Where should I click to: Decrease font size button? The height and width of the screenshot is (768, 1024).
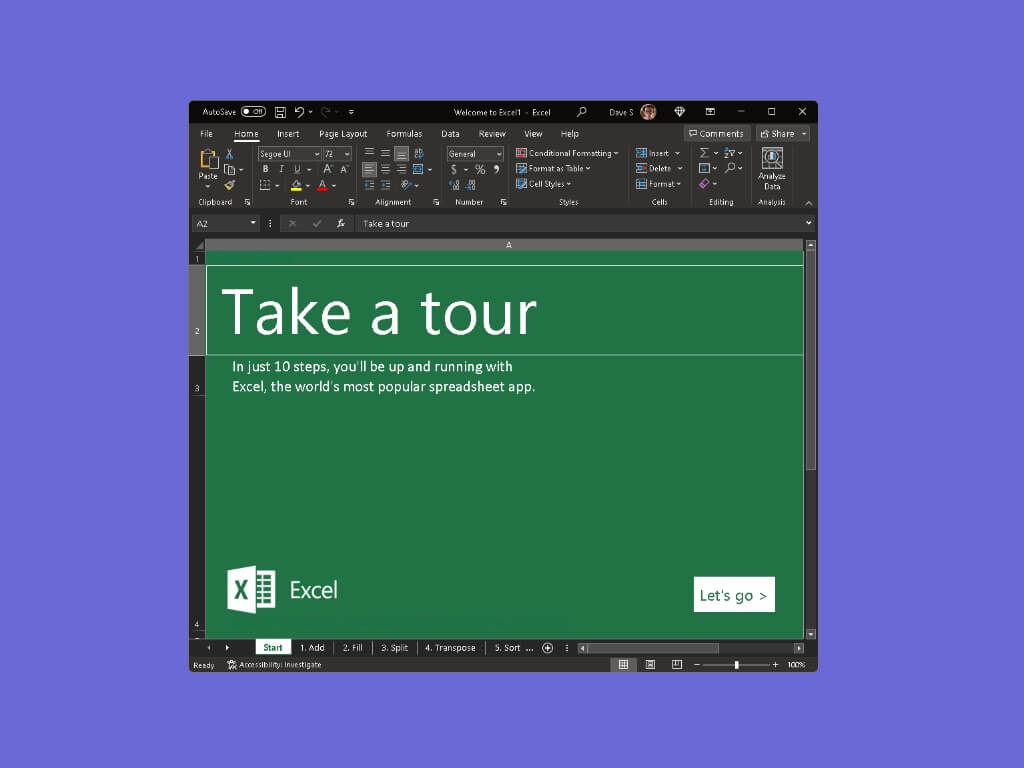[x=344, y=169]
